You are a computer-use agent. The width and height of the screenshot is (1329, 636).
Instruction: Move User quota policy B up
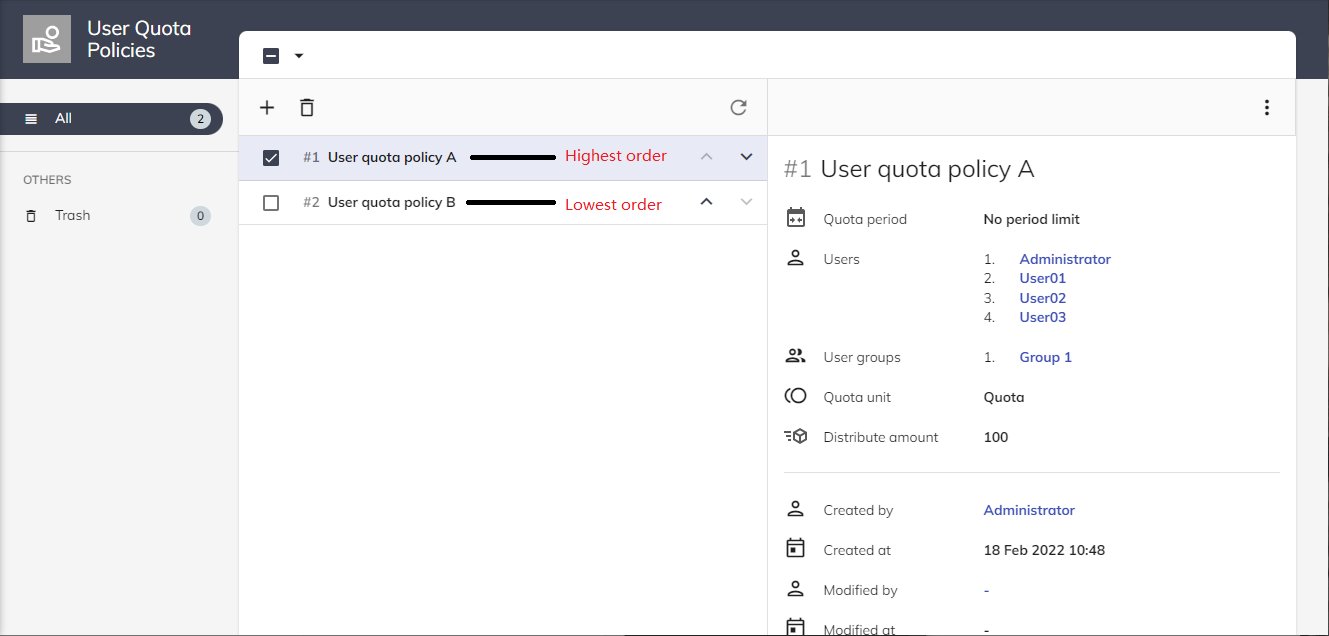pyautogui.click(x=706, y=202)
